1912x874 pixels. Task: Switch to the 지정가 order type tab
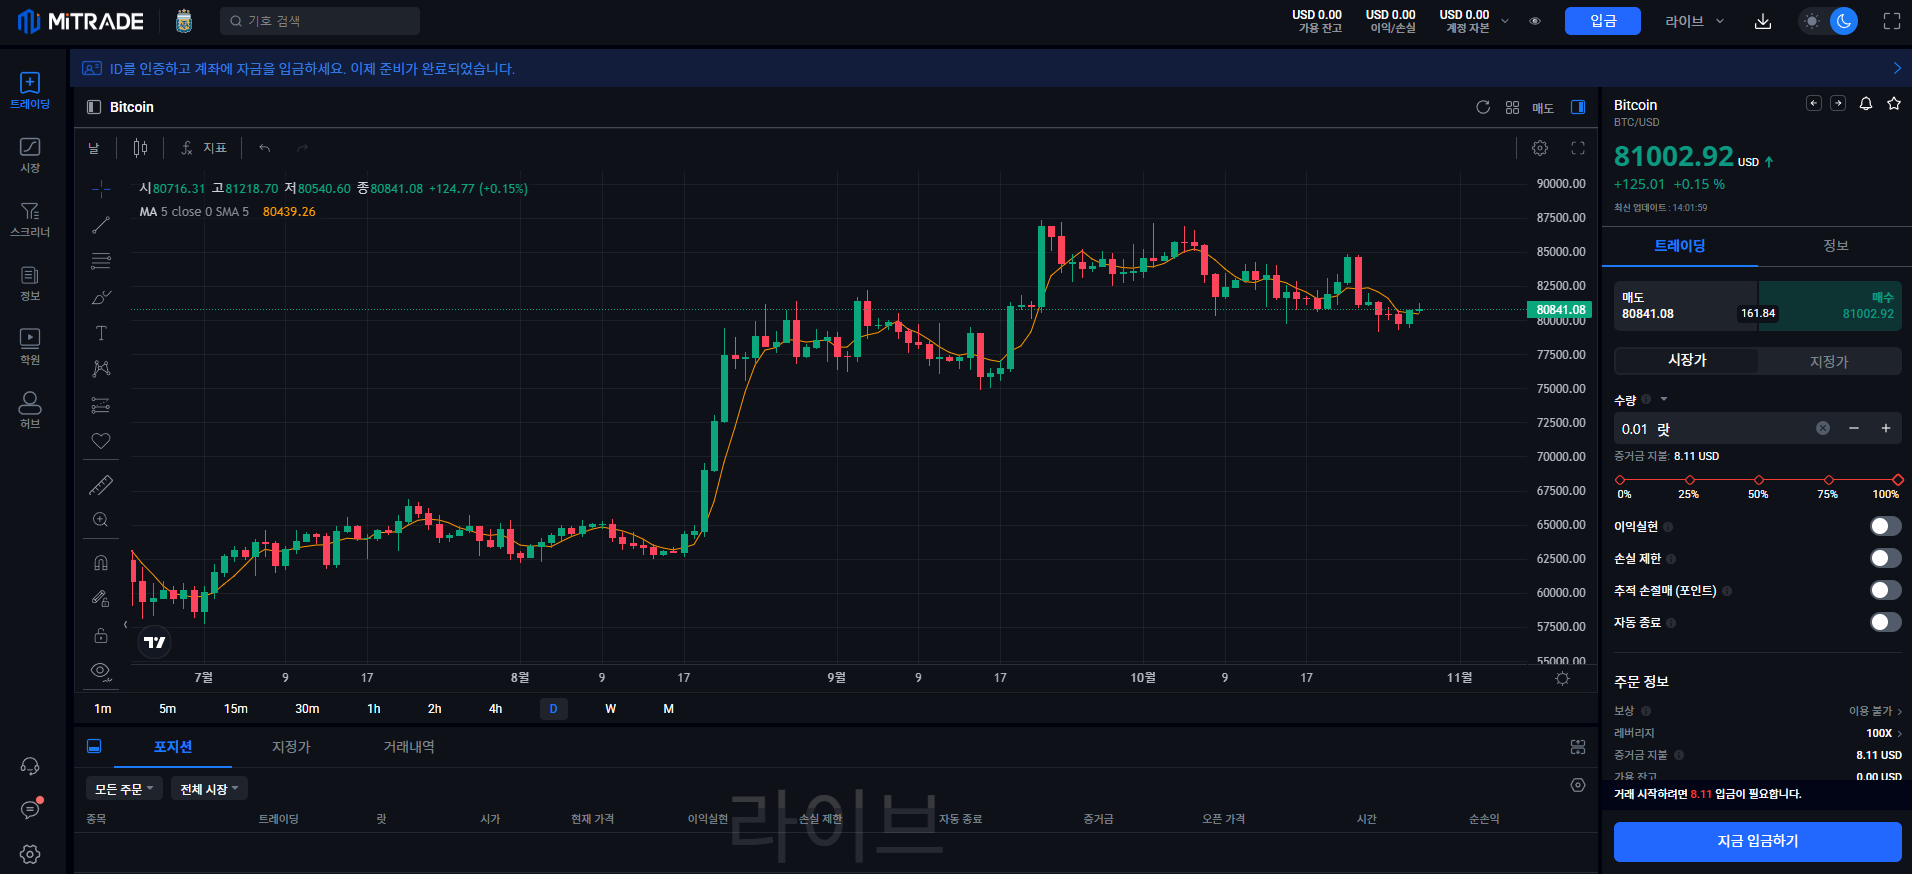1829,361
